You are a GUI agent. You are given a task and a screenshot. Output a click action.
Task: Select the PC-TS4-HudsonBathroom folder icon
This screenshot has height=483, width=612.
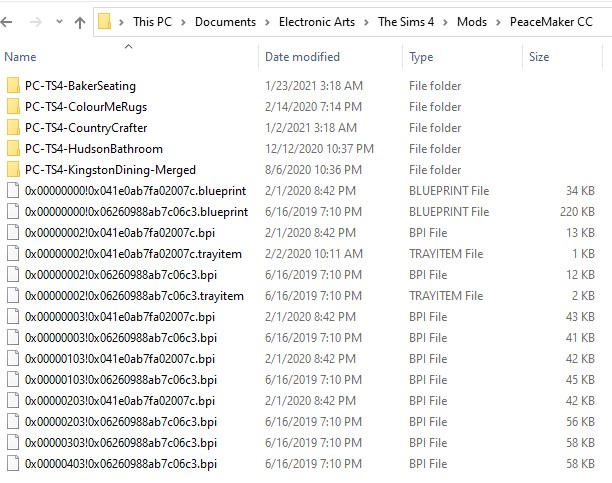click(x=13, y=148)
